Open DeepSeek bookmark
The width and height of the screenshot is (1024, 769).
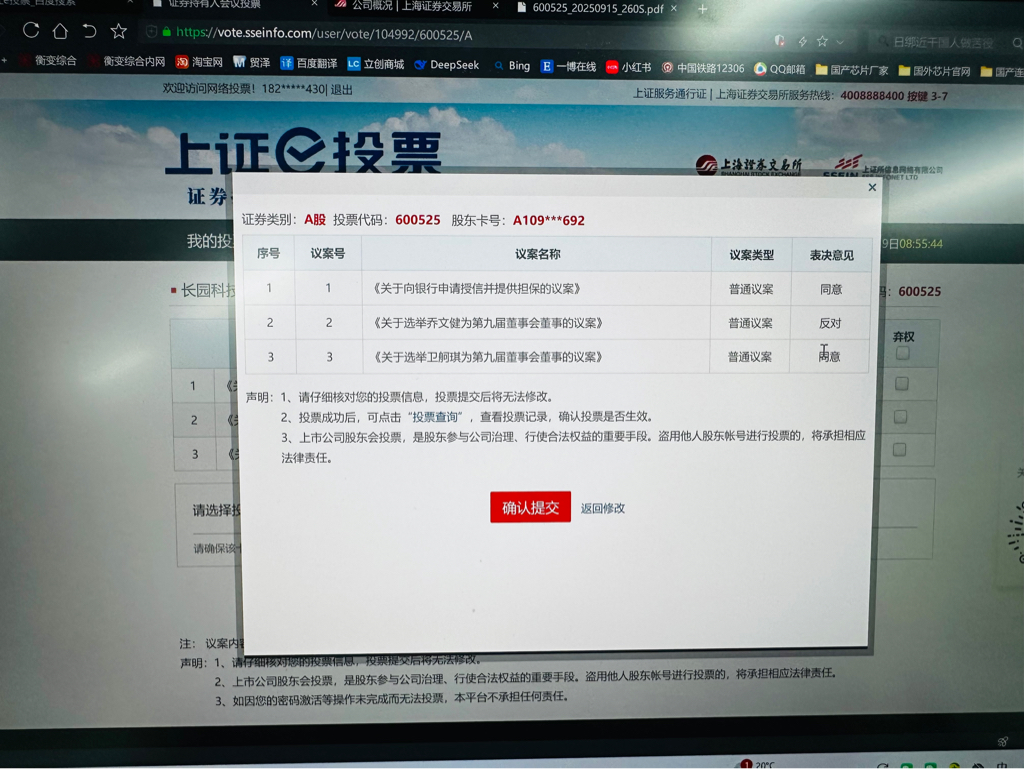point(447,65)
